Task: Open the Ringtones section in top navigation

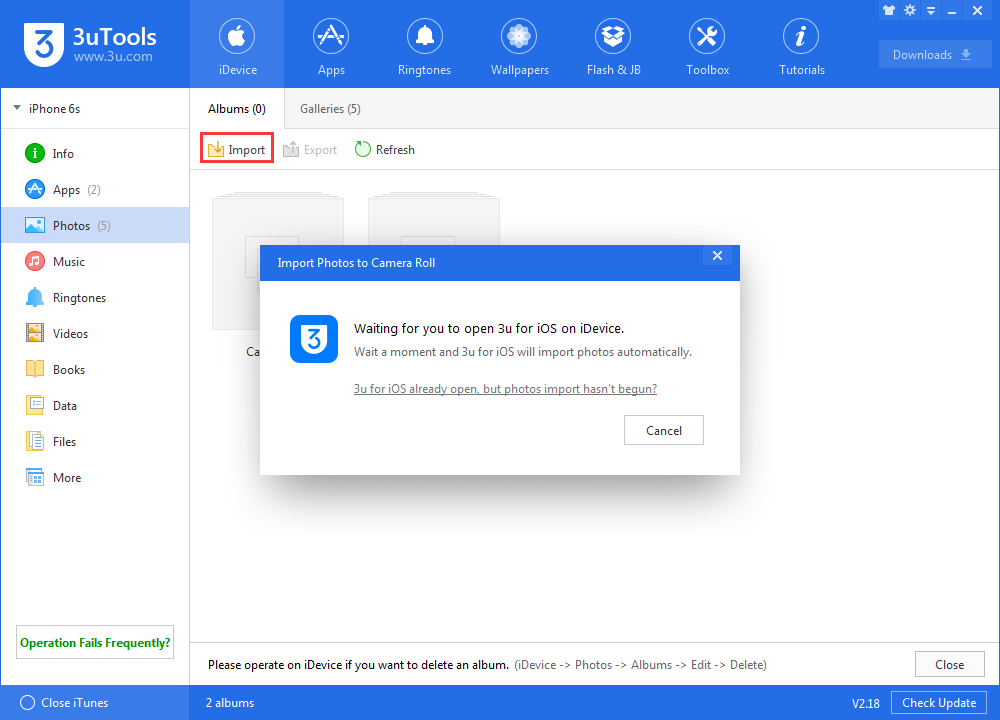Action: 425,45
